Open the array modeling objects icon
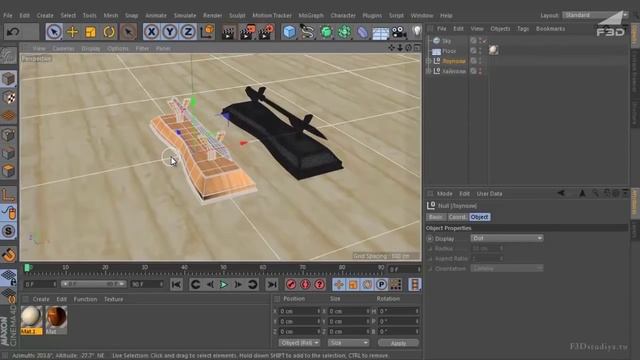640x360 pixels. point(344,32)
